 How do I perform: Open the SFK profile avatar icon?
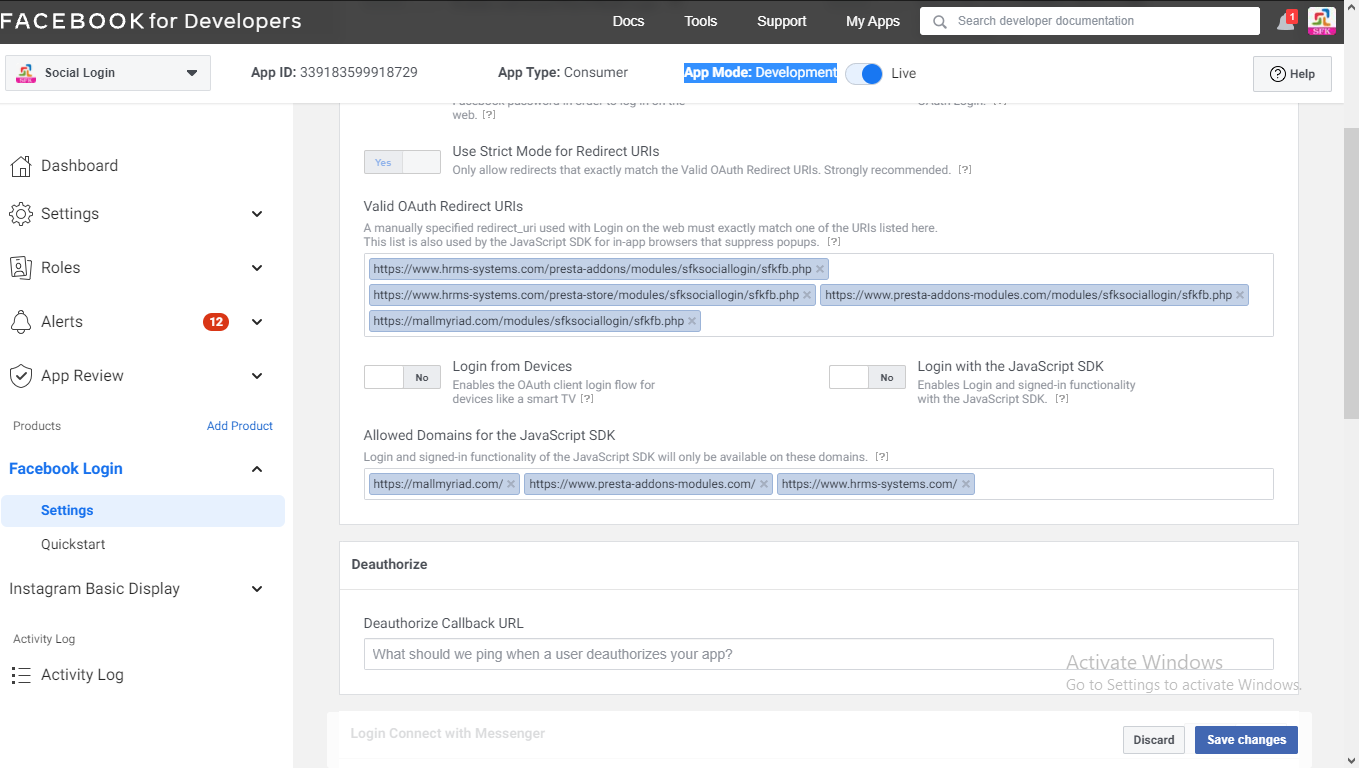coord(1322,21)
